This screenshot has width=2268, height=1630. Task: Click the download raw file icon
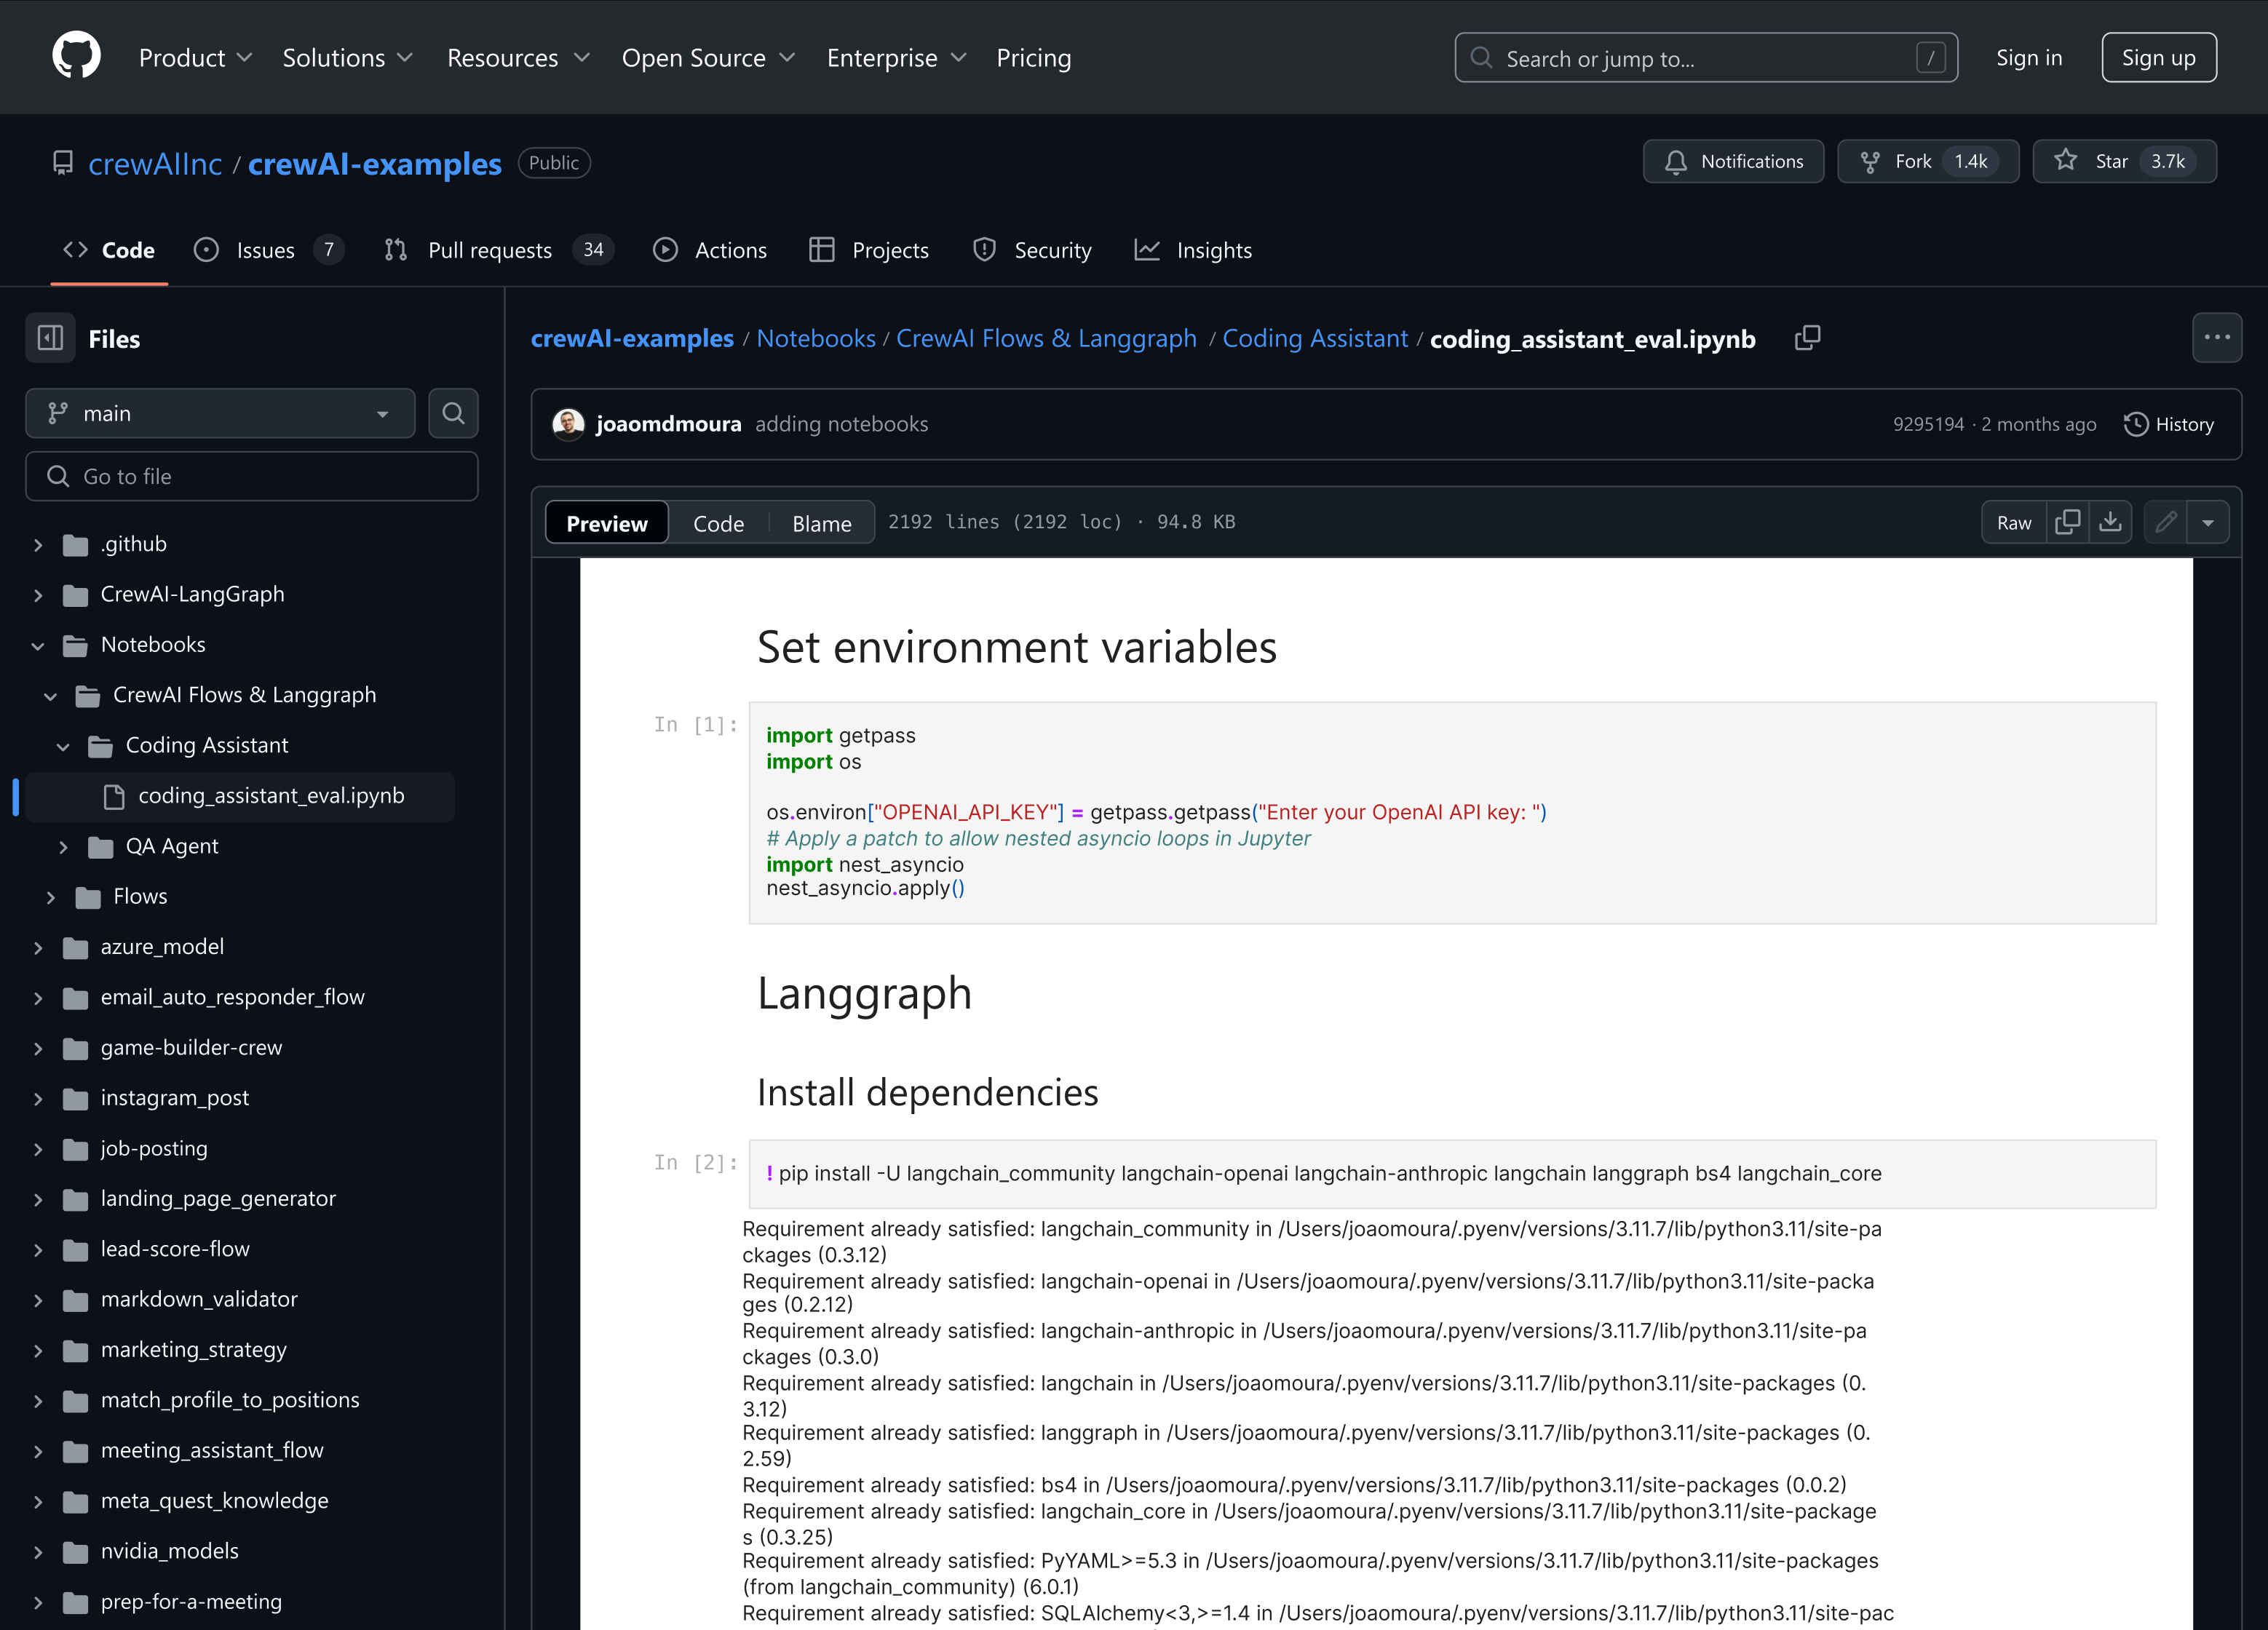coord(2110,522)
